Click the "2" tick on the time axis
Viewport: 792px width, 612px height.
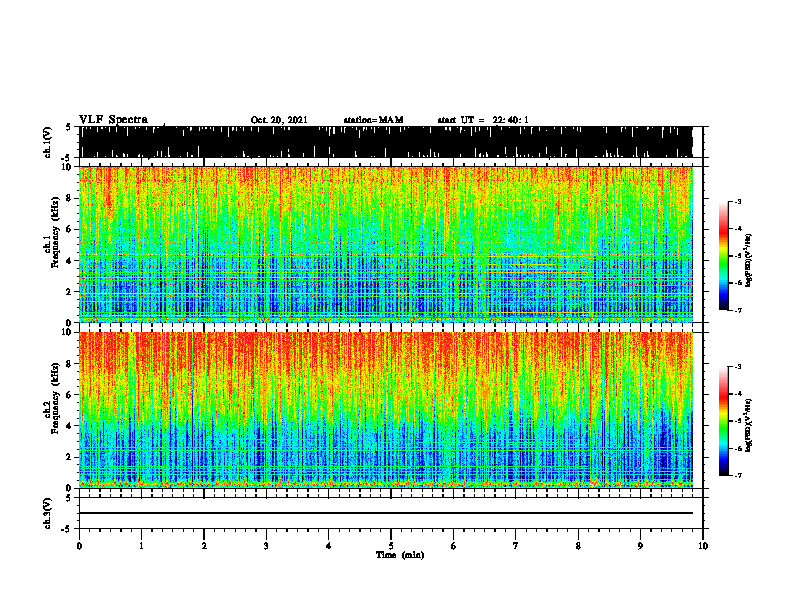tap(204, 546)
